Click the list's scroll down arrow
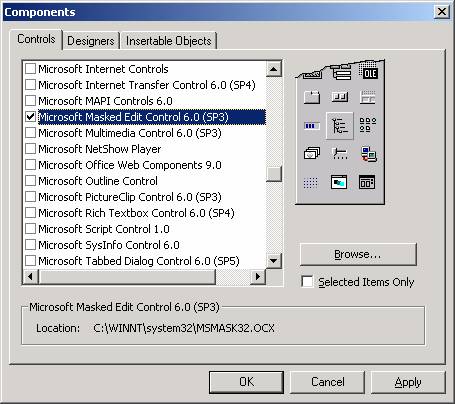The image size is (455, 404). click(274, 260)
